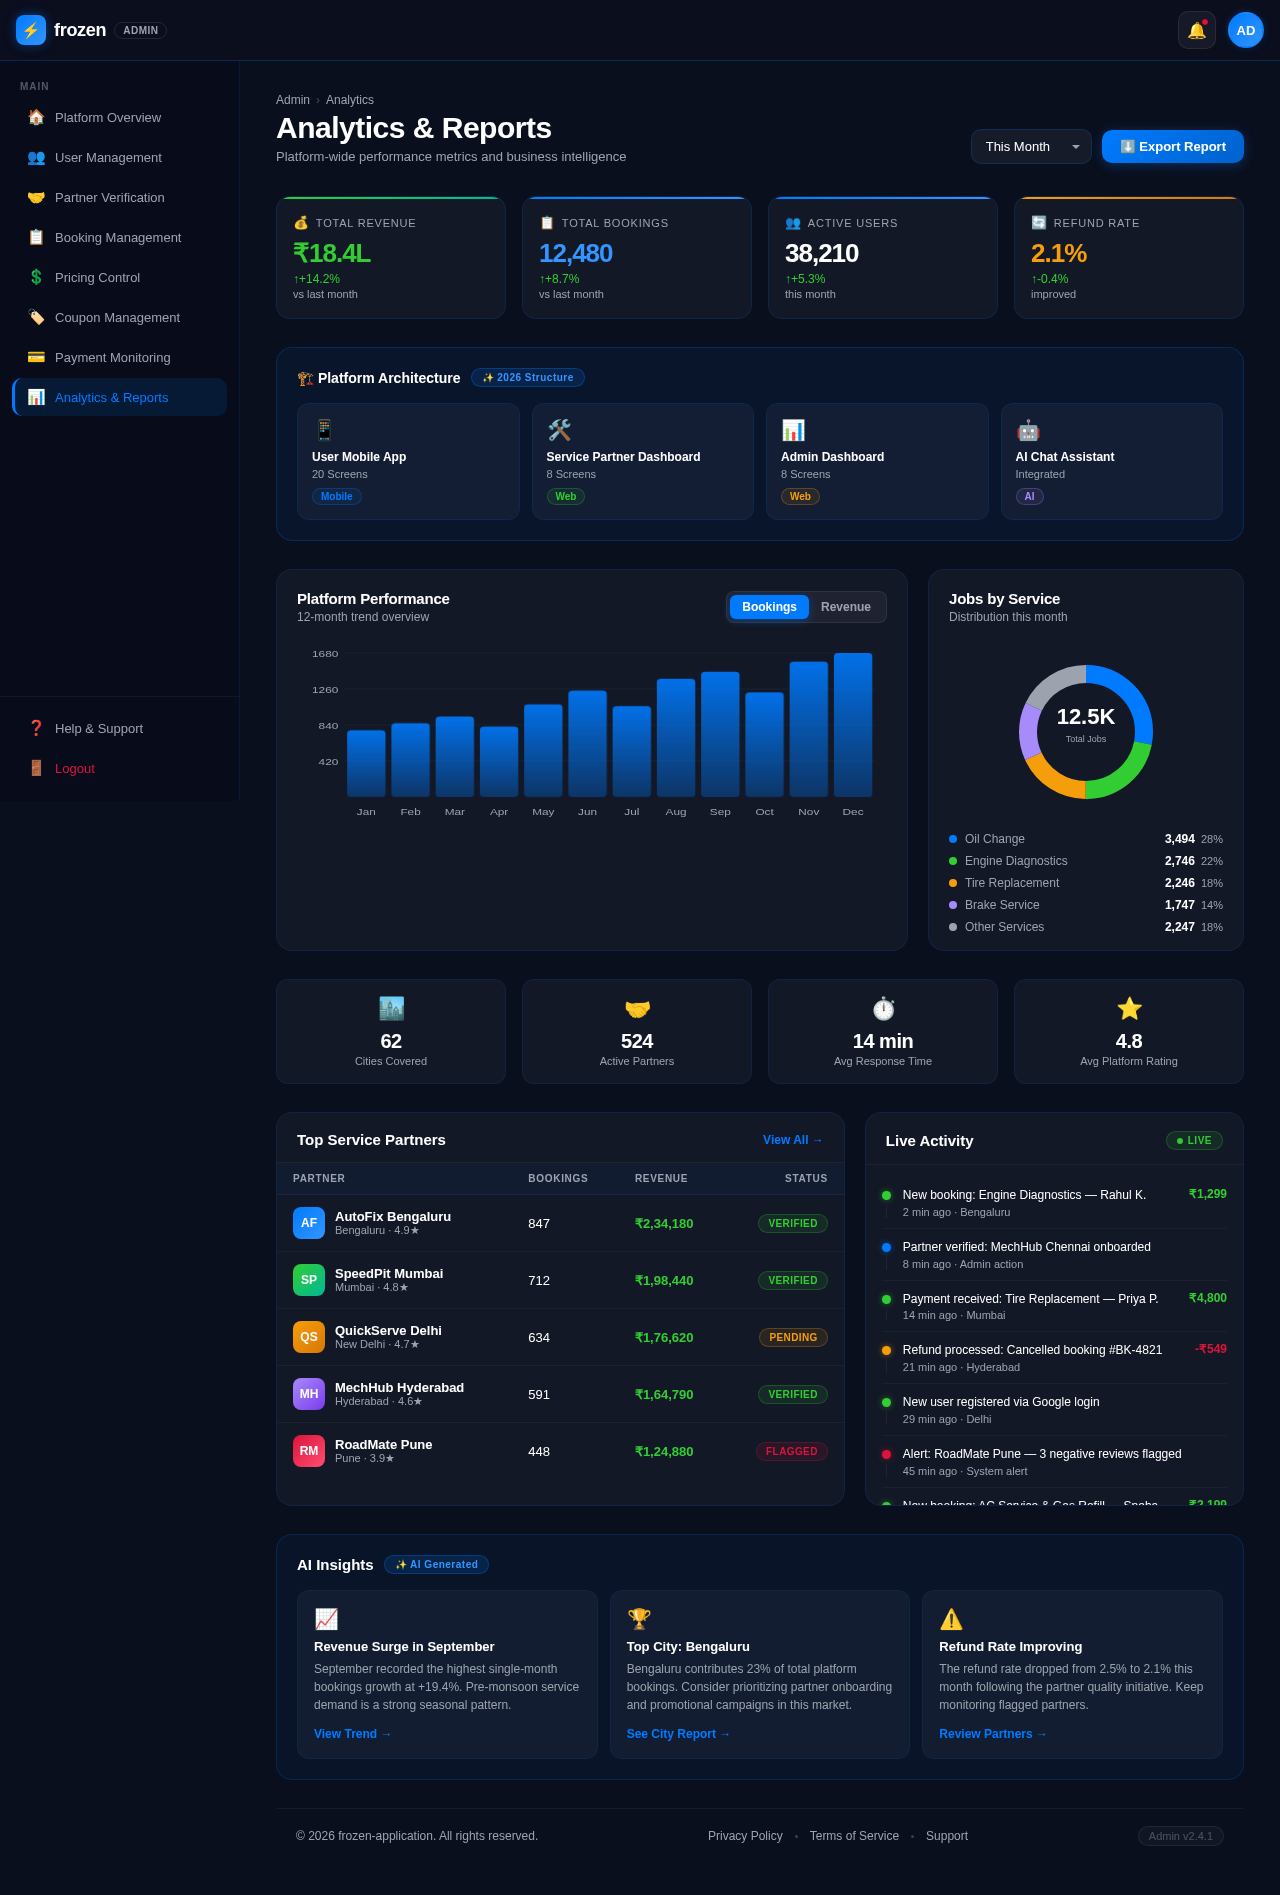Click the Service Partner Dashboard tools icon
1280x1895 pixels.
[x=559, y=430]
